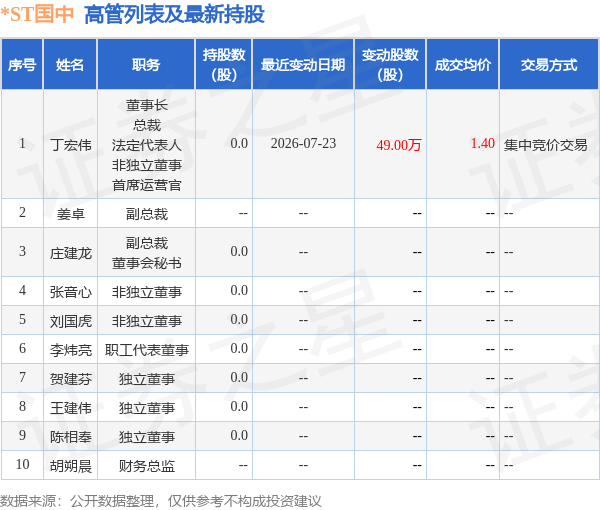The image size is (600, 510).
Task: Select the 最近变动日期 column header
Action: tap(303, 65)
